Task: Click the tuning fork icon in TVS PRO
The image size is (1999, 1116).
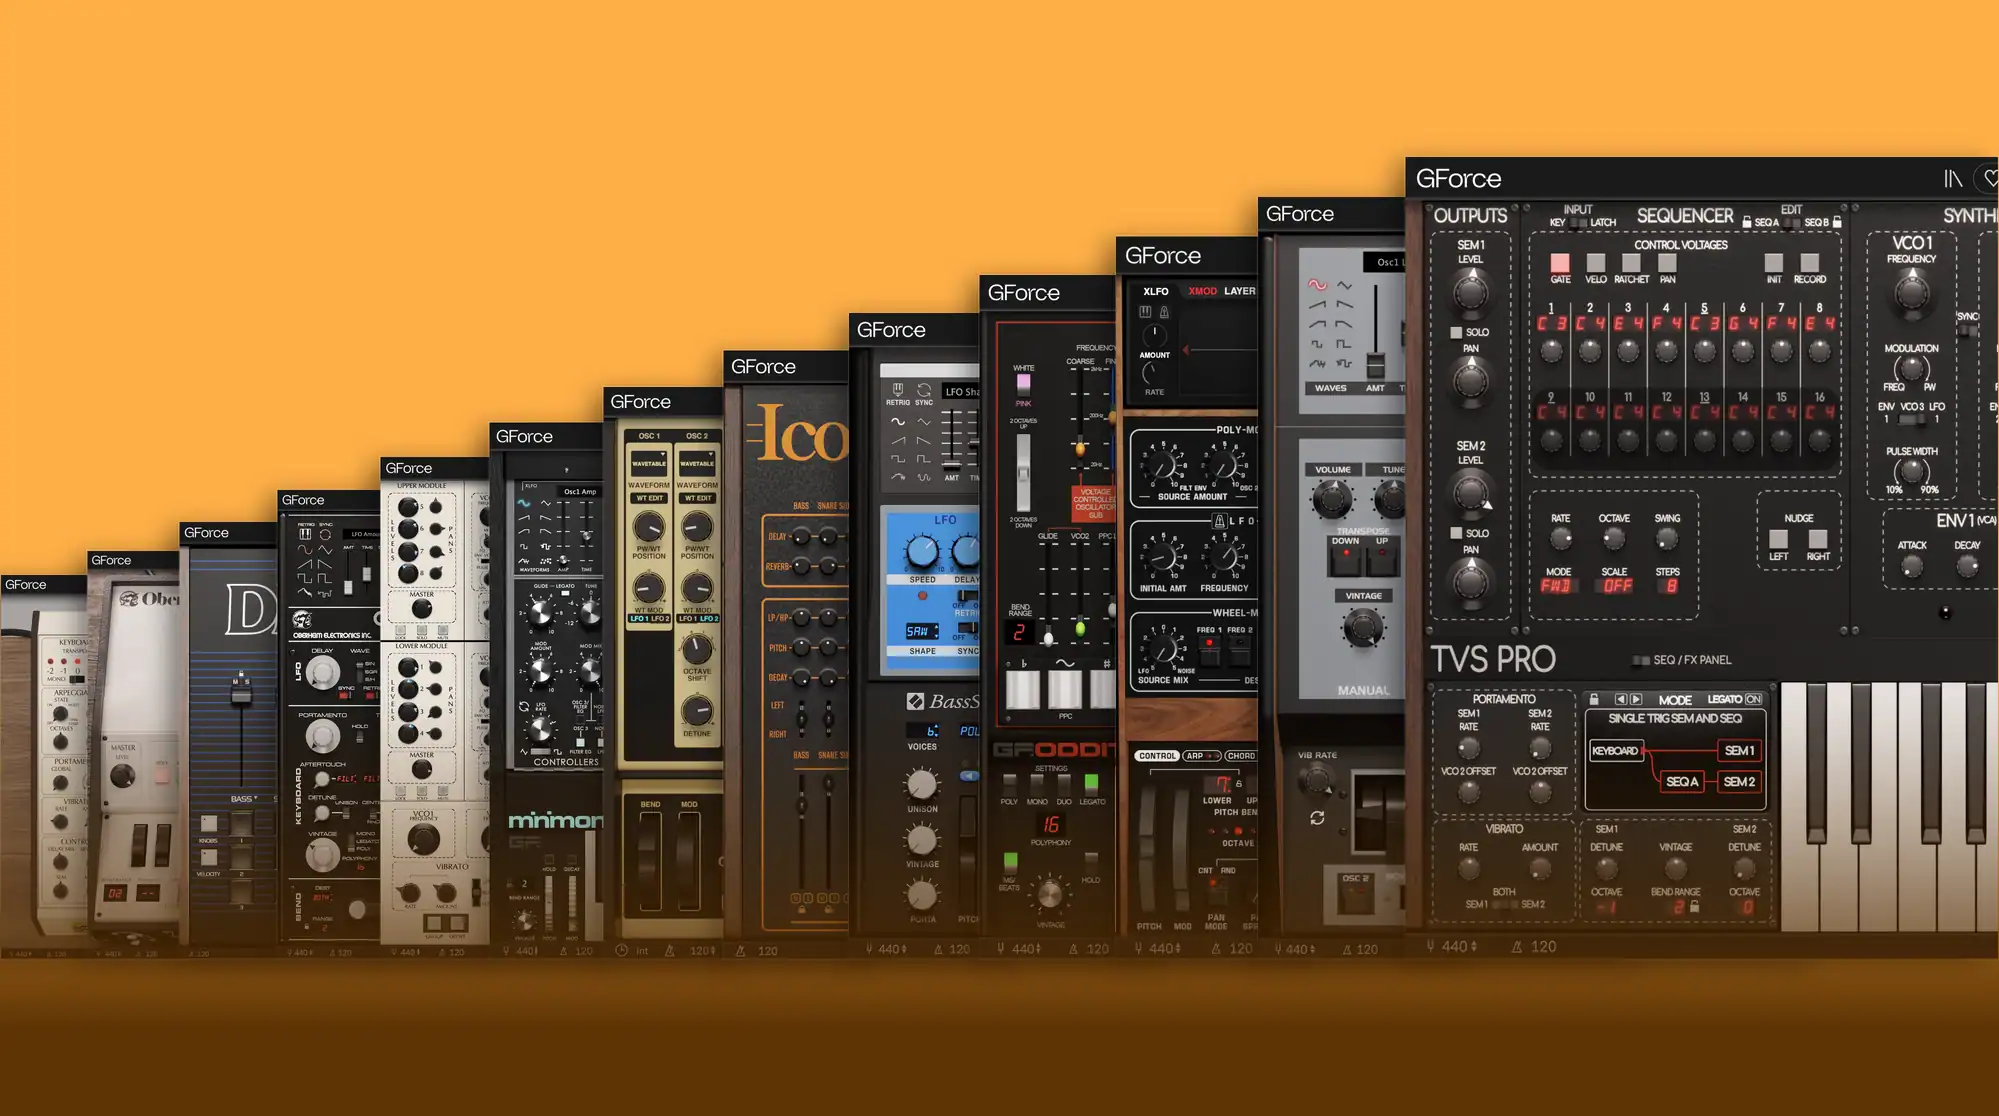Action: click(1430, 946)
